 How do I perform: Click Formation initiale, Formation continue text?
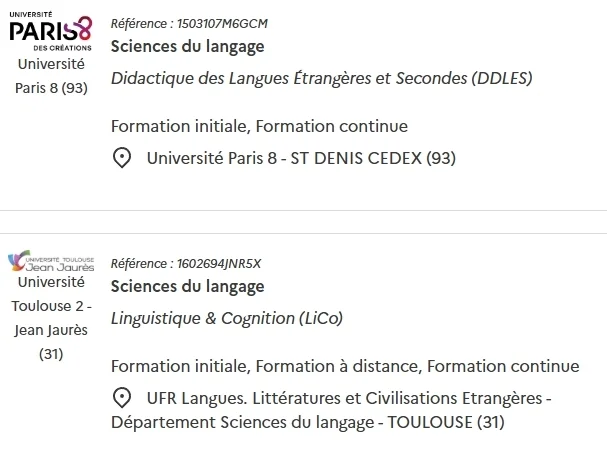[x=259, y=126]
